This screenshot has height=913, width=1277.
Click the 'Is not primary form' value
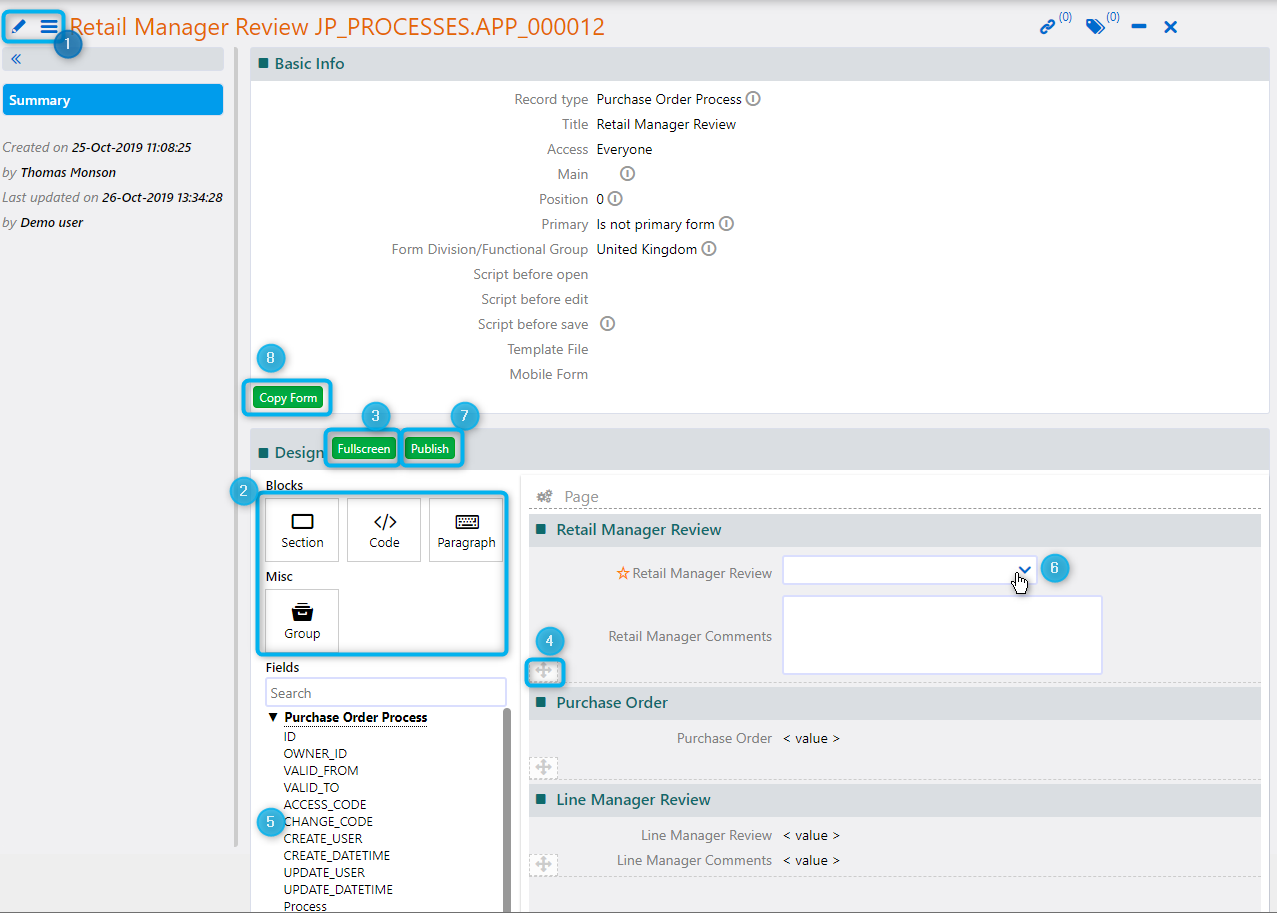coord(656,224)
